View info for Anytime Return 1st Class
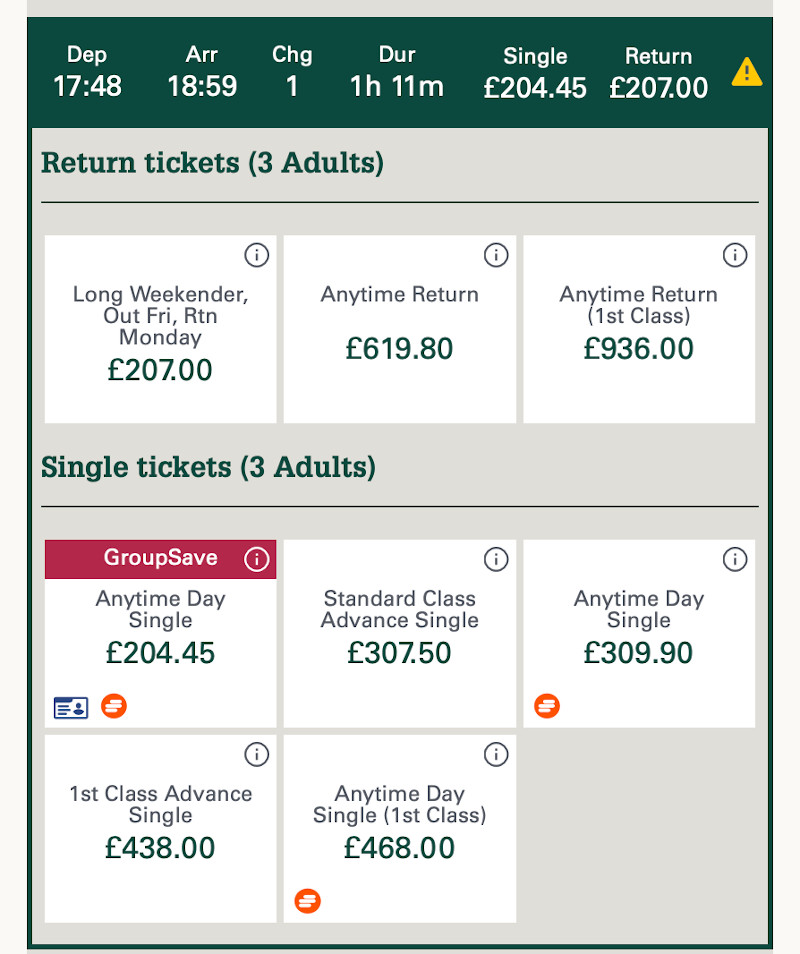 point(735,256)
